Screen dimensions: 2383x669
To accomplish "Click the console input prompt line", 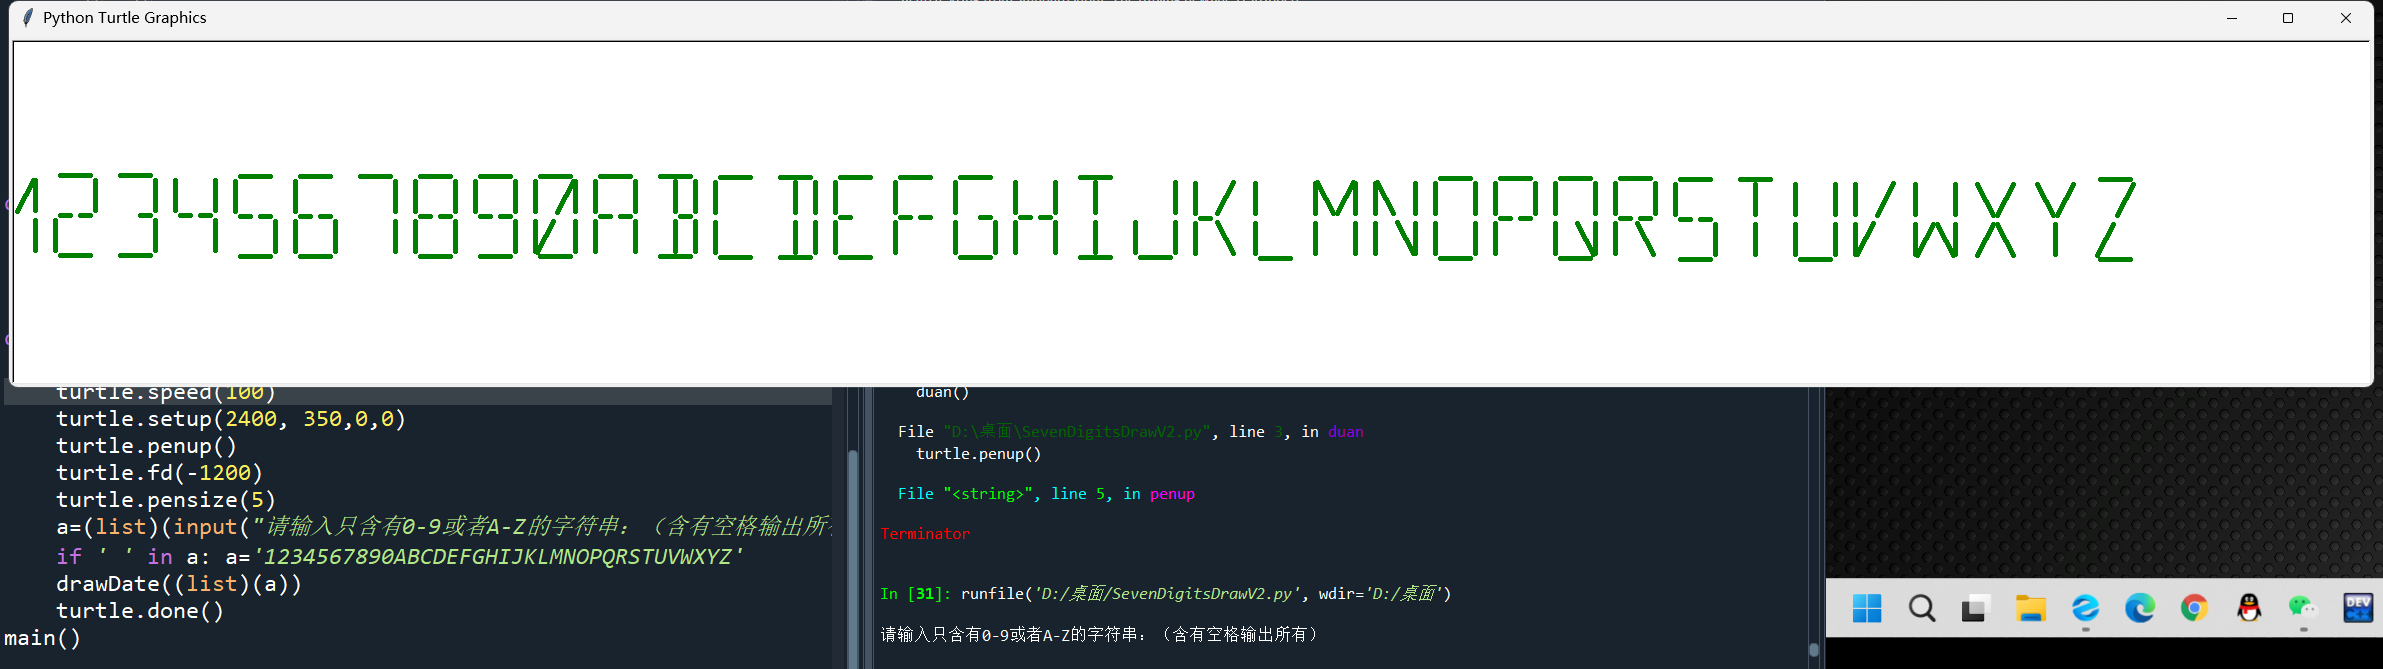I will click(1100, 634).
